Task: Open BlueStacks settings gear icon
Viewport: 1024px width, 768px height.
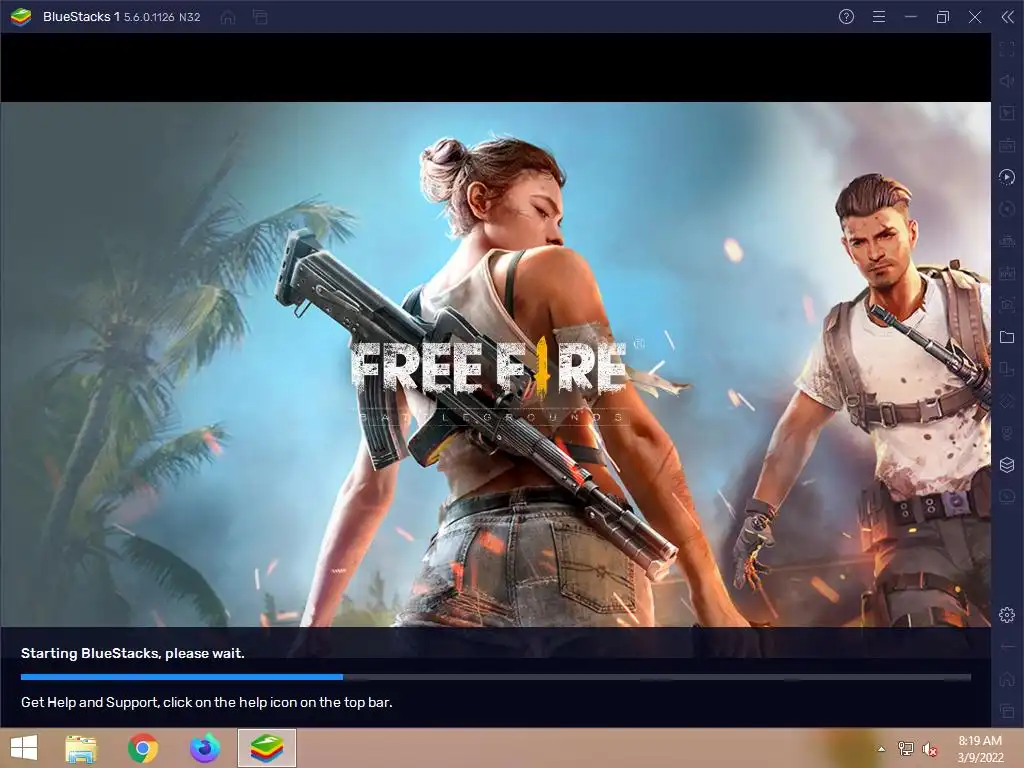Action: click(x=1007, y=615)
